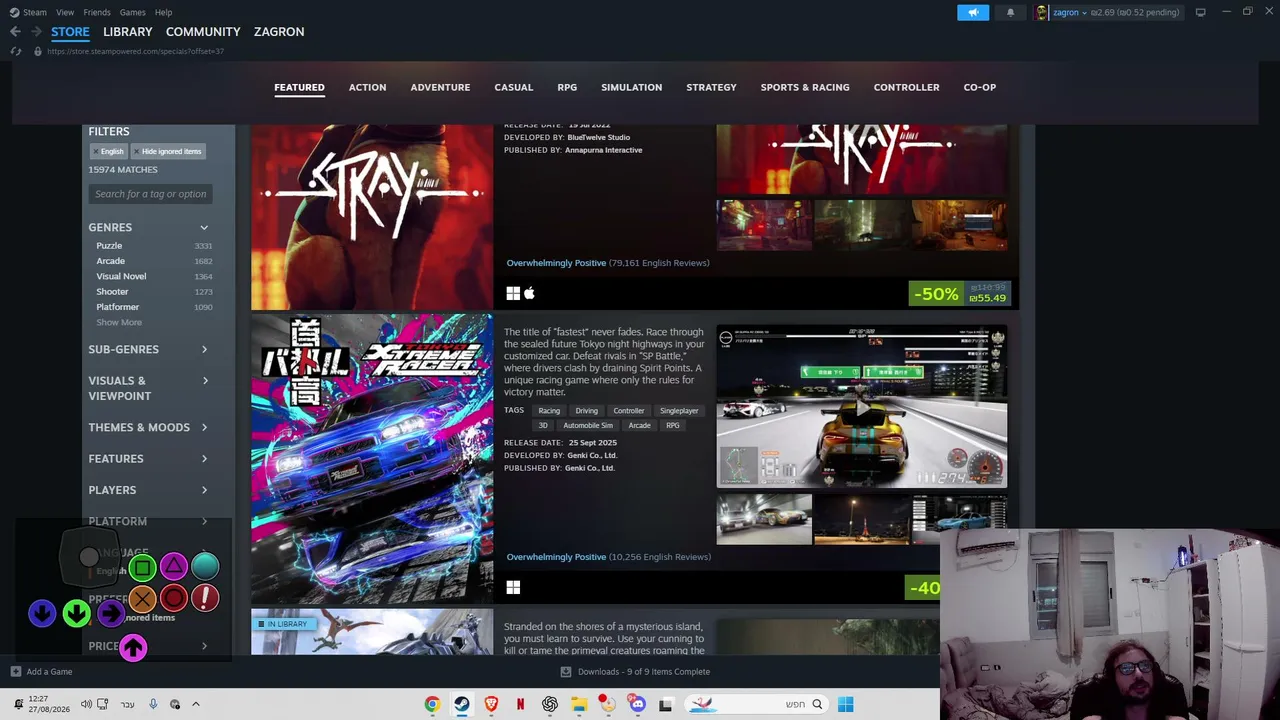Click the Driving tag
1280x720 pixels.
pyautogui.click(x=586, y=411)
